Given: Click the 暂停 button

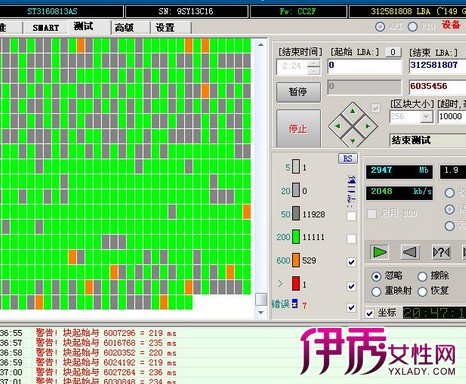Looking at the screenshot, I should click(298, 92).
